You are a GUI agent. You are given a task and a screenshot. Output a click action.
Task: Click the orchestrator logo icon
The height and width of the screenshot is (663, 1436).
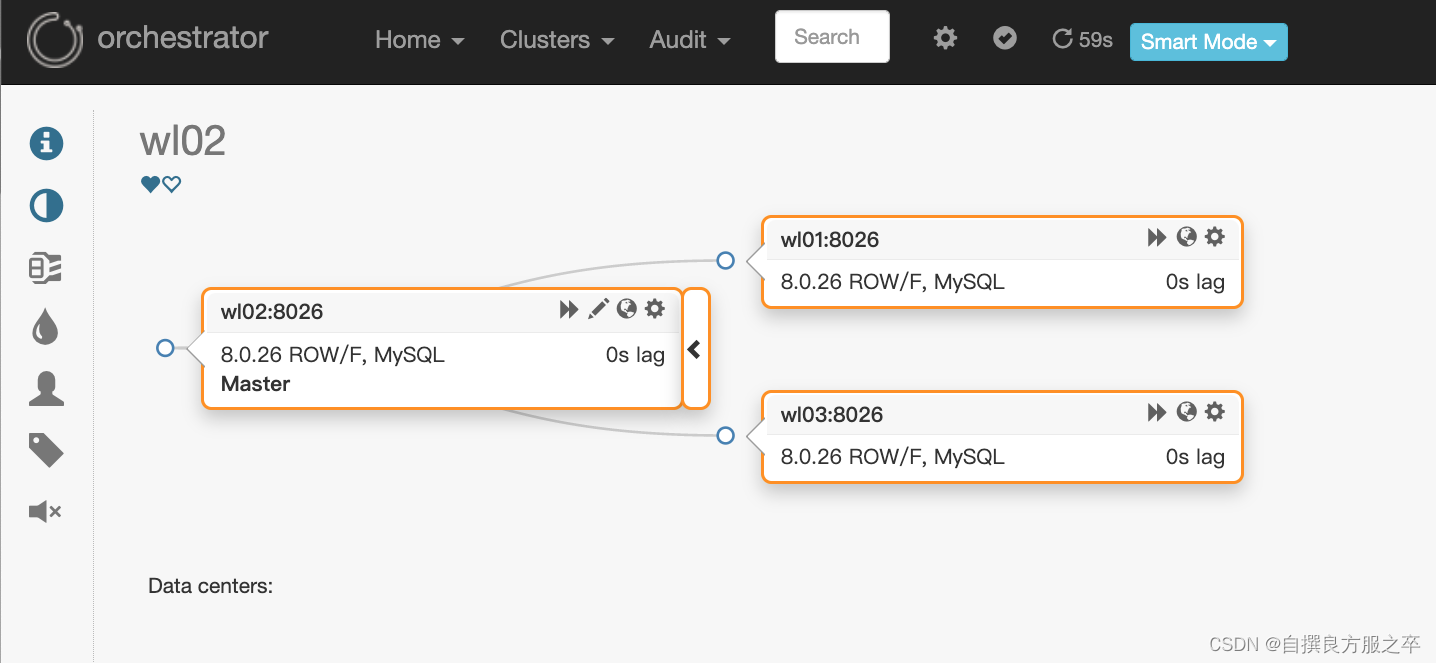[x=54, y=40]
